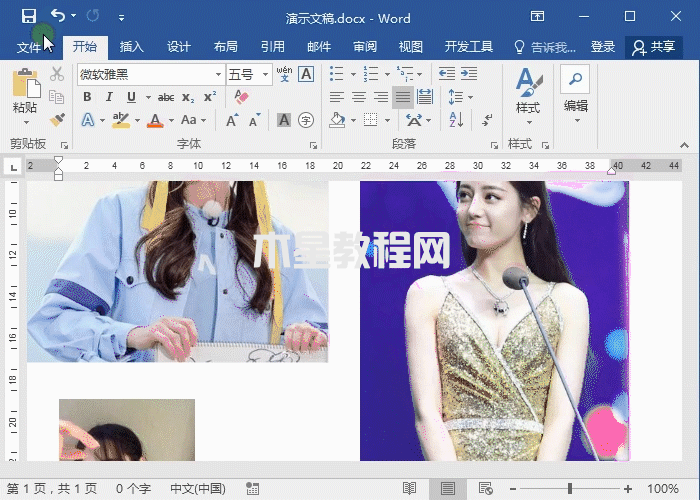Open the 开发工具 tab
This screenshot has width=700, height=500.
(469, 46)
